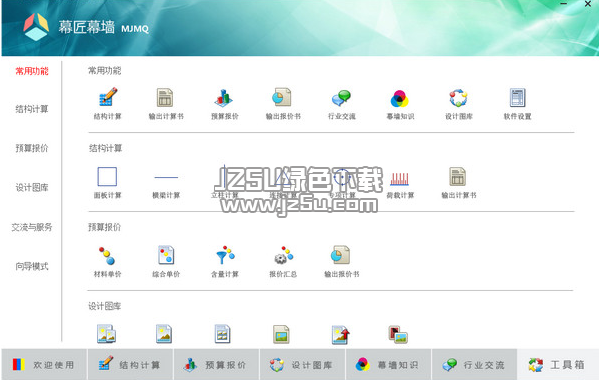Click four-thumbnail grid document icon in 设计图库 section
599x380 pixels.
(222, 334)
